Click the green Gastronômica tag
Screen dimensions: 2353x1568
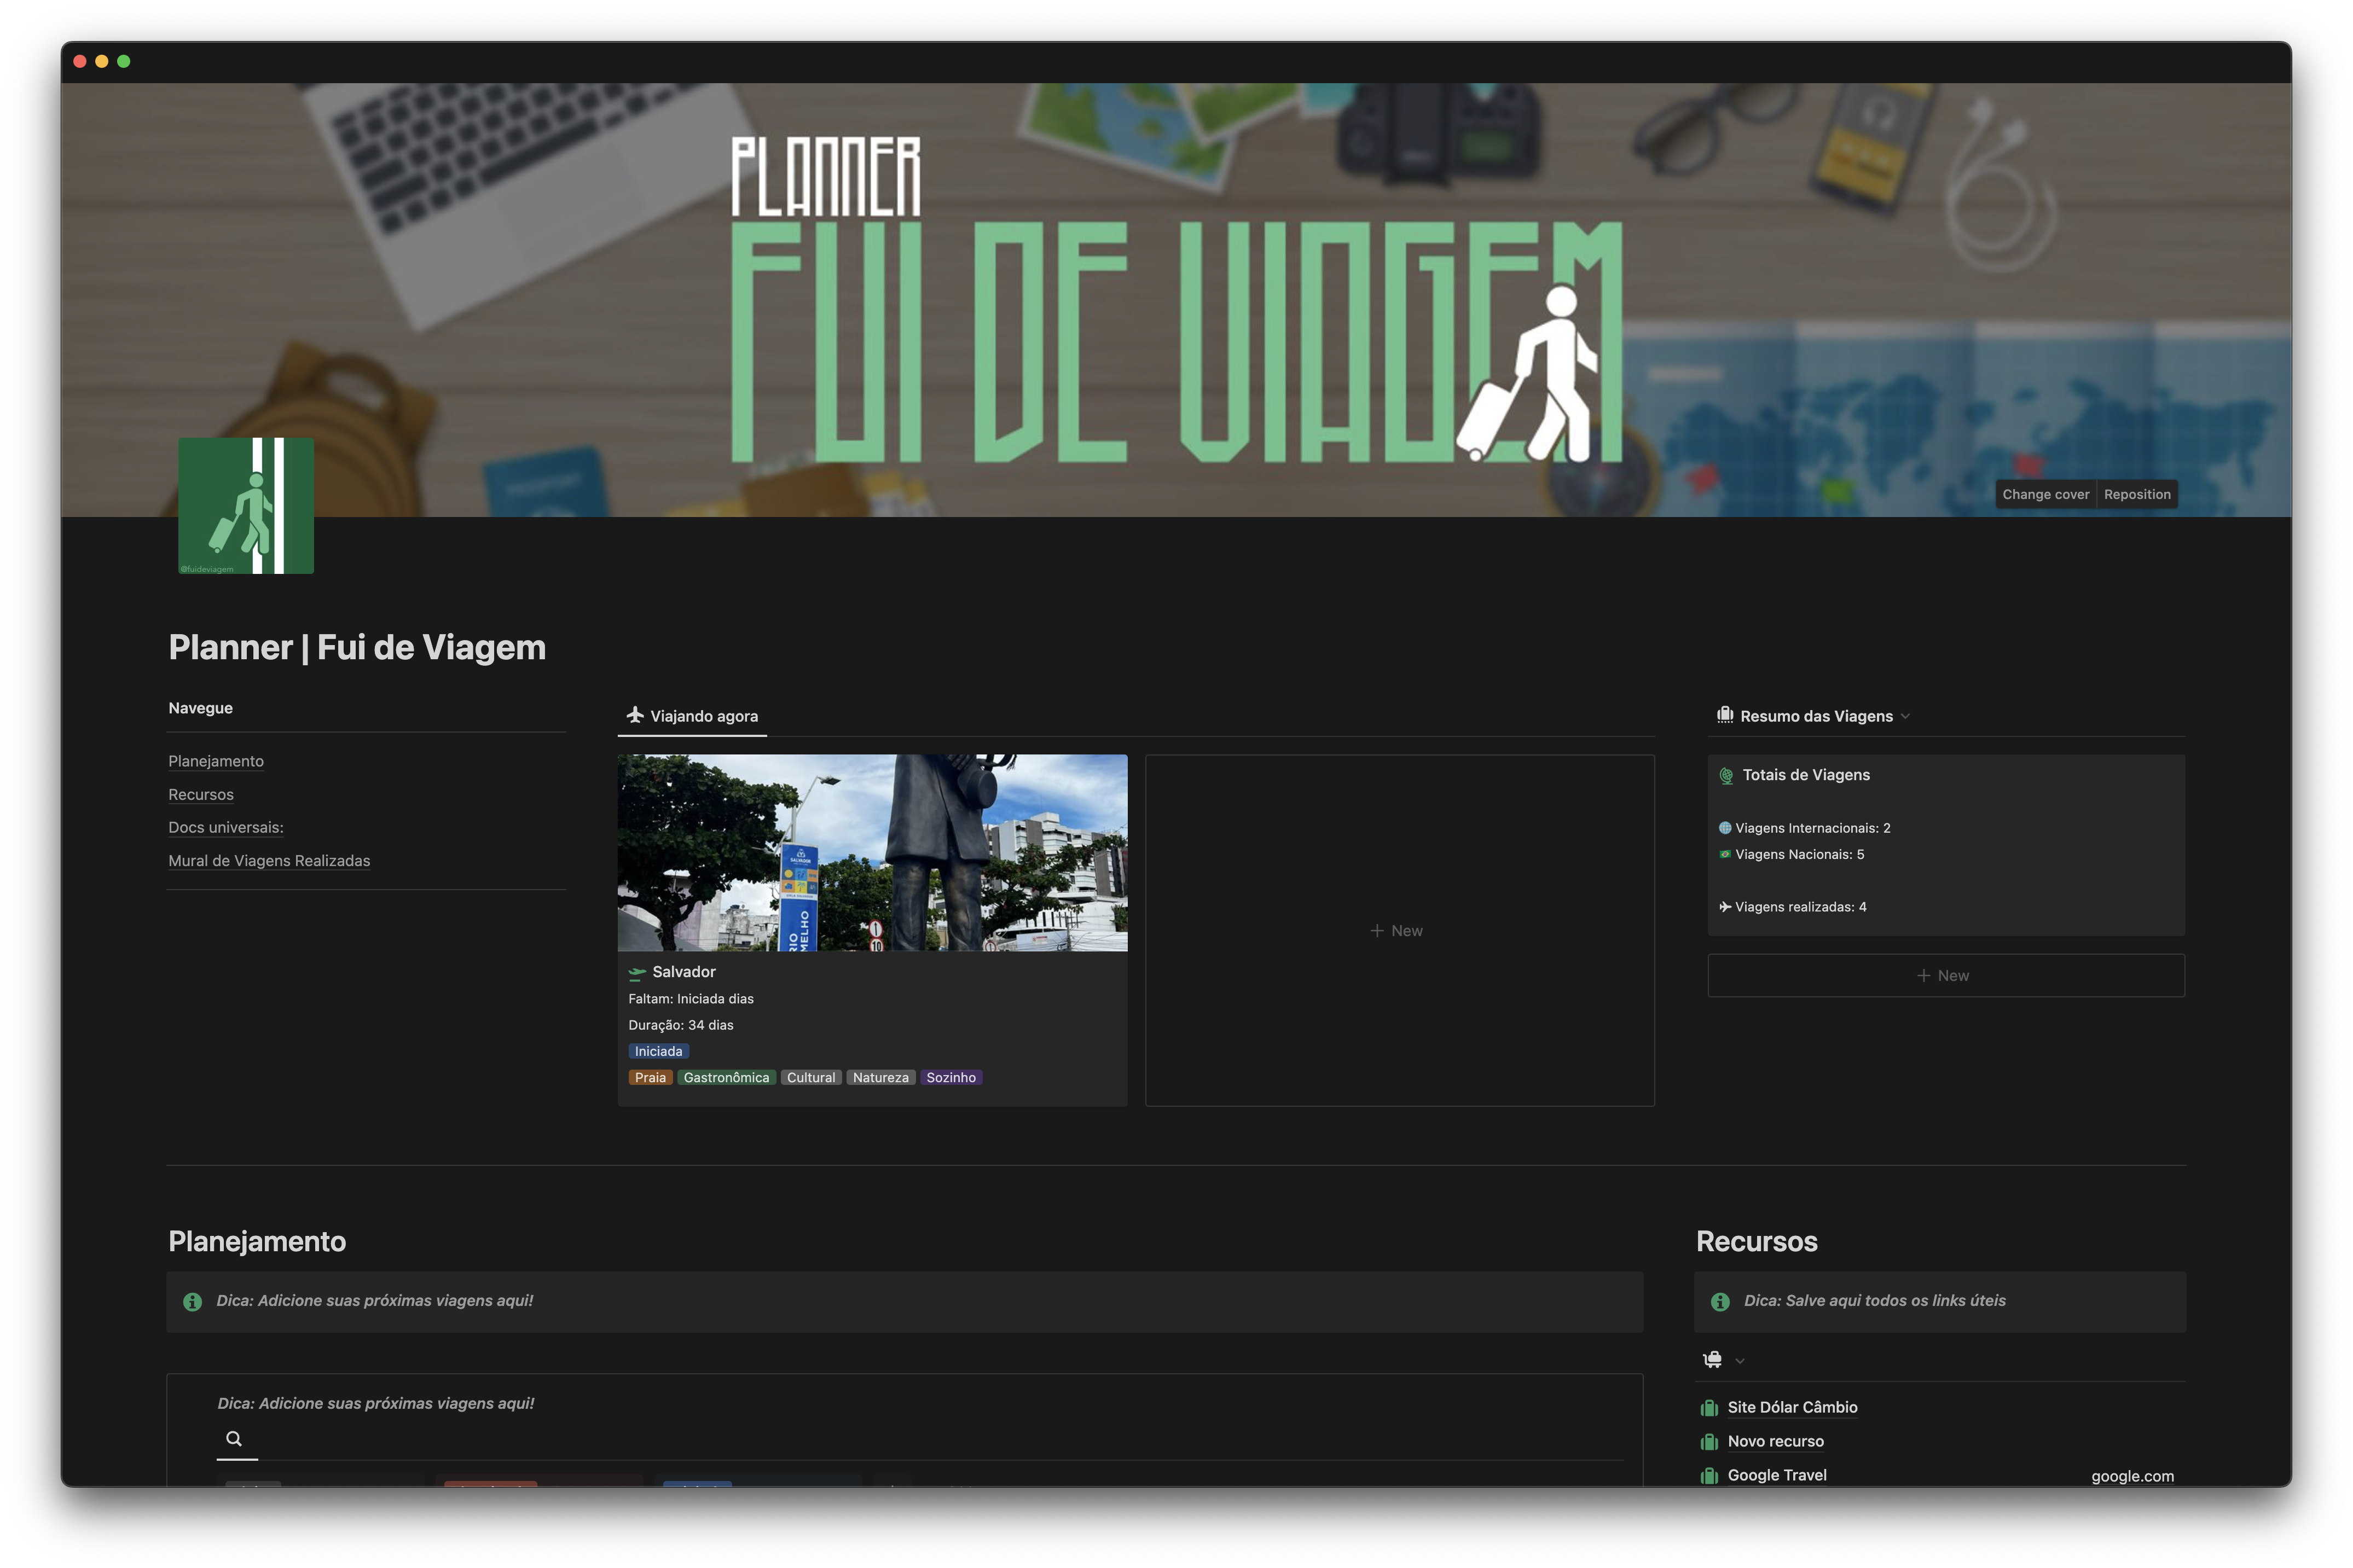[x=726, y=1077]
